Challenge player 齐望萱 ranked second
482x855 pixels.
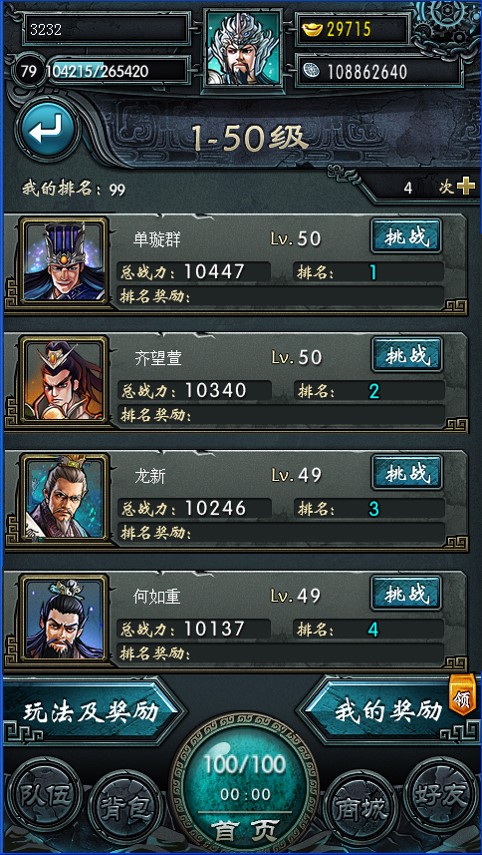pos(407,355)
